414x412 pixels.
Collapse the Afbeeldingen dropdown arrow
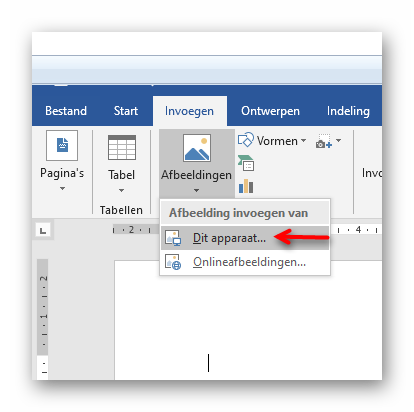click(x=196, y=190)
